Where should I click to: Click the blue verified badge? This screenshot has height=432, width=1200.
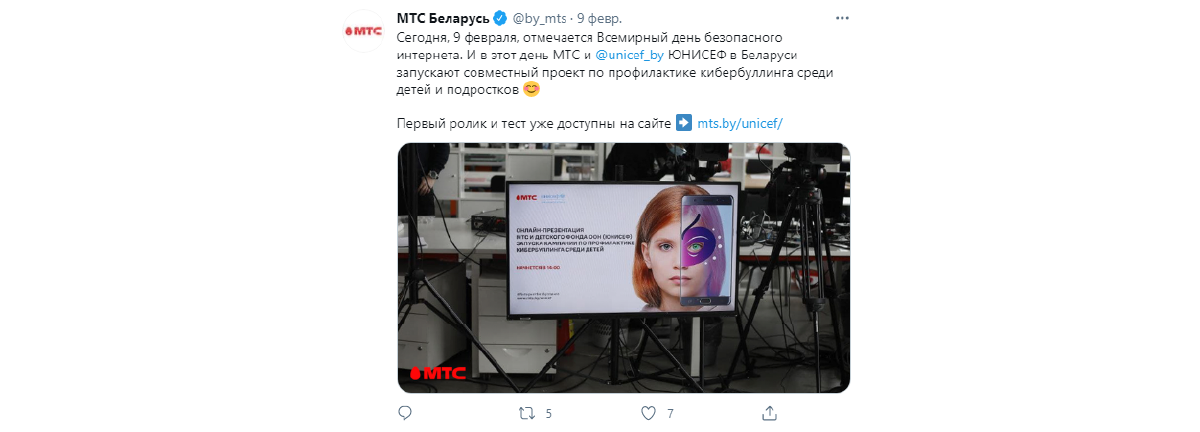pyautogui.click(x=500, y=19)
